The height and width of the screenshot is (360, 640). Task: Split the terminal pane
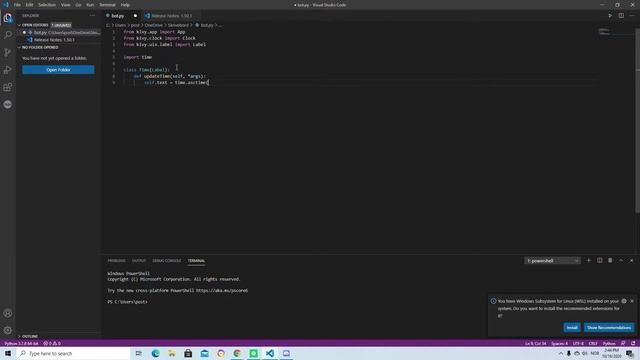tap(600, 260)
